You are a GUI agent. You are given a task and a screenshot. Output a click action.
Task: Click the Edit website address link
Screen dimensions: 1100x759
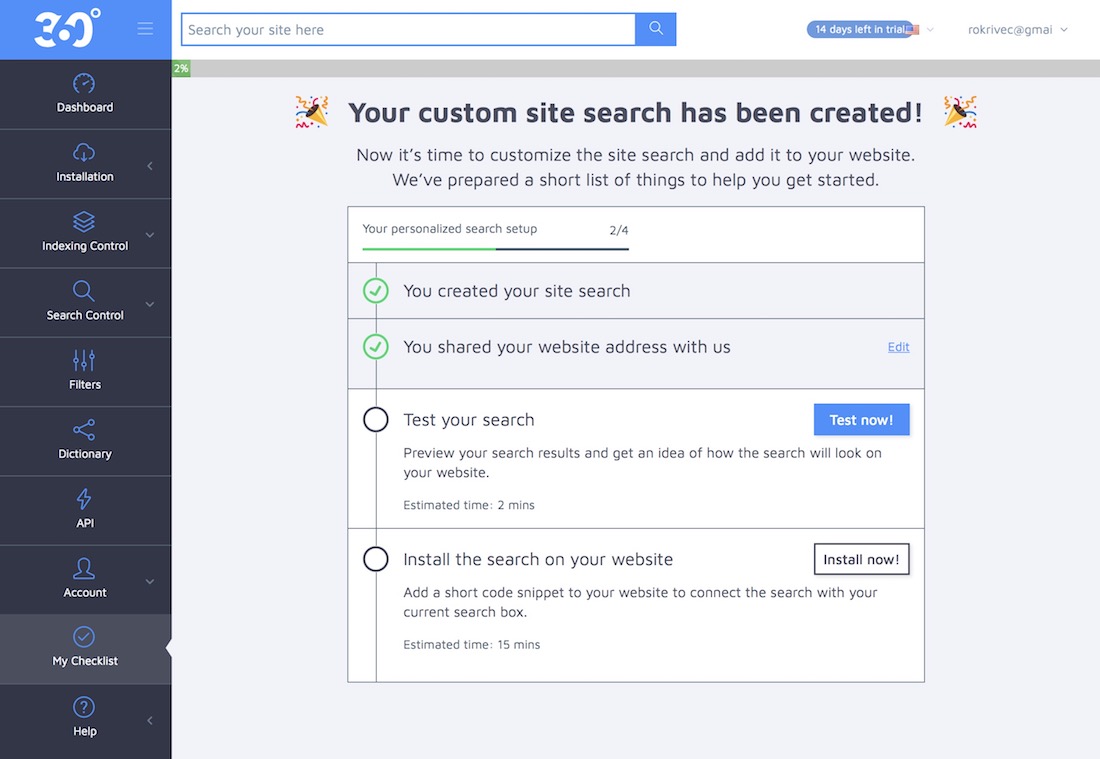coord(898,347)
